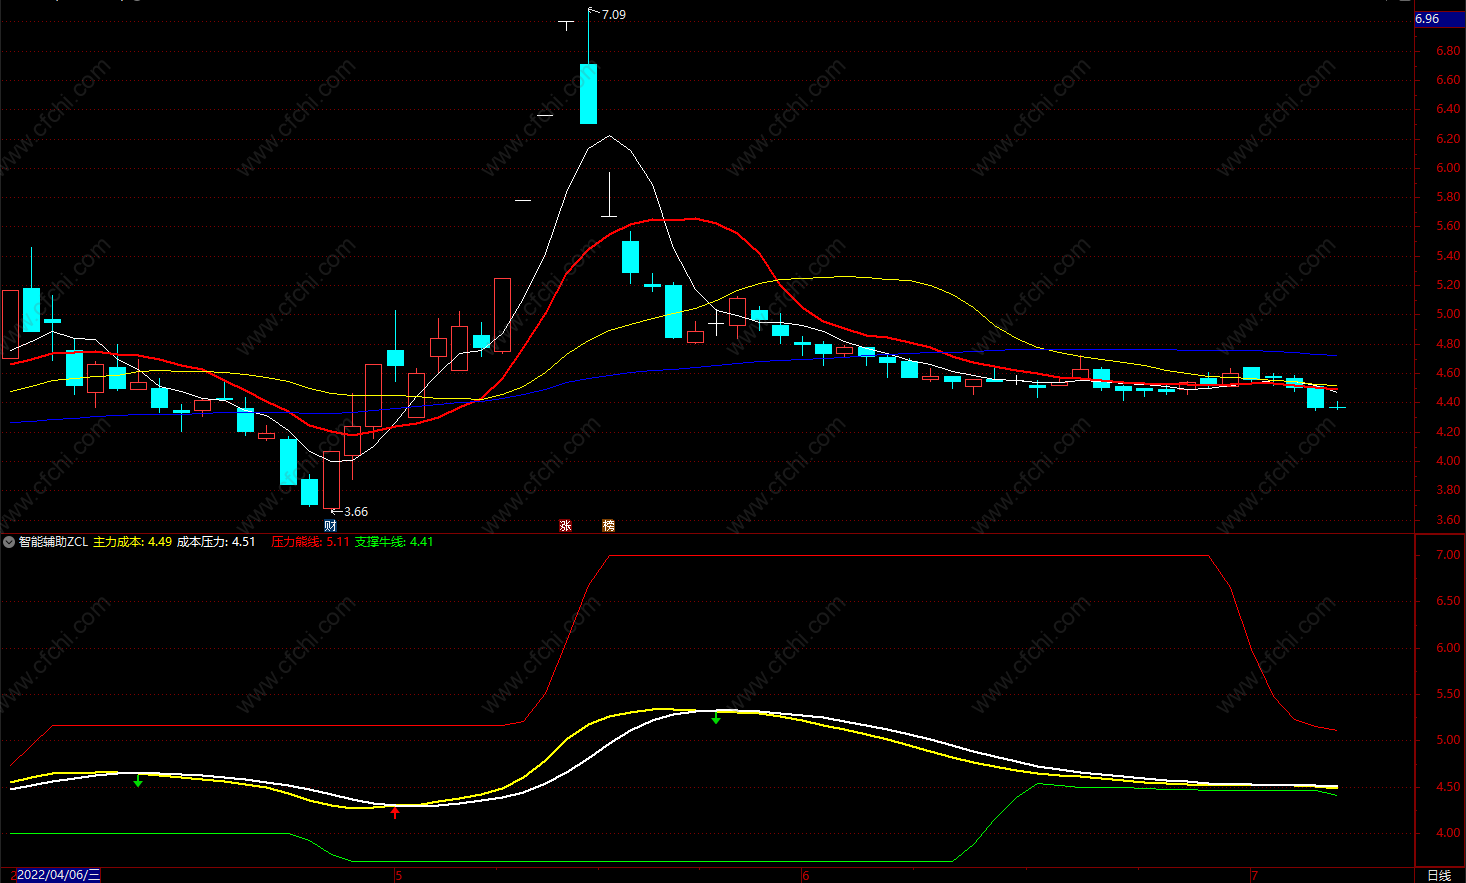
Task: Click the 3.66 low price label
Action: click(x=356, y=512)
